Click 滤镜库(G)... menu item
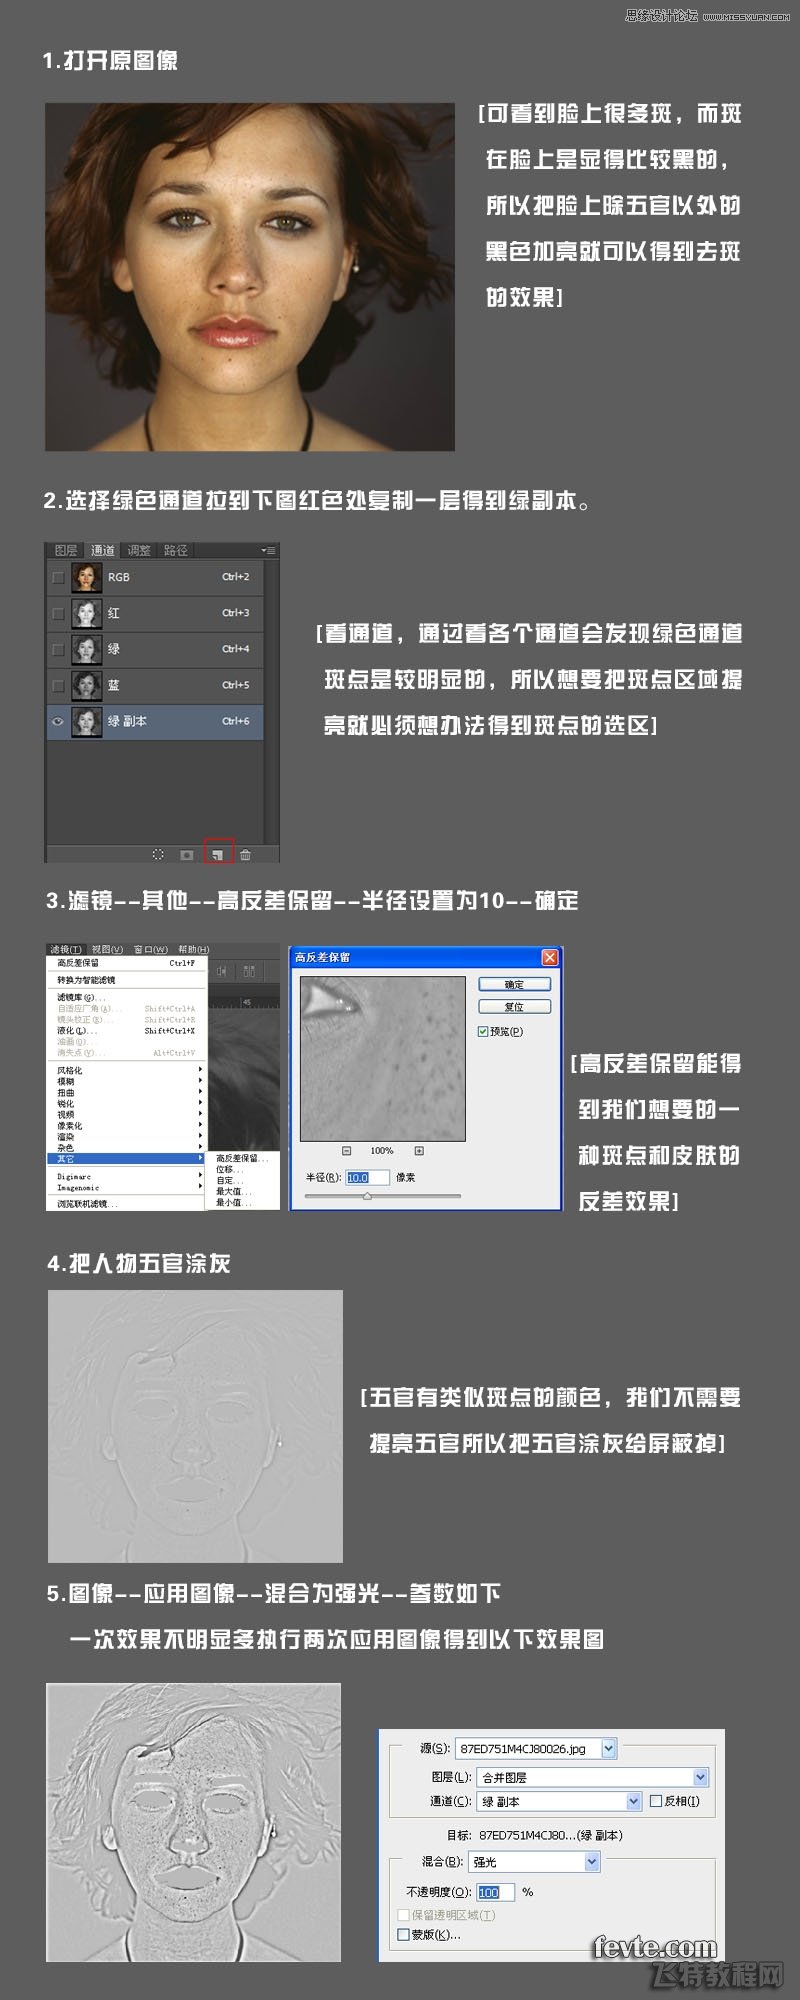 (x=126, y=997)
